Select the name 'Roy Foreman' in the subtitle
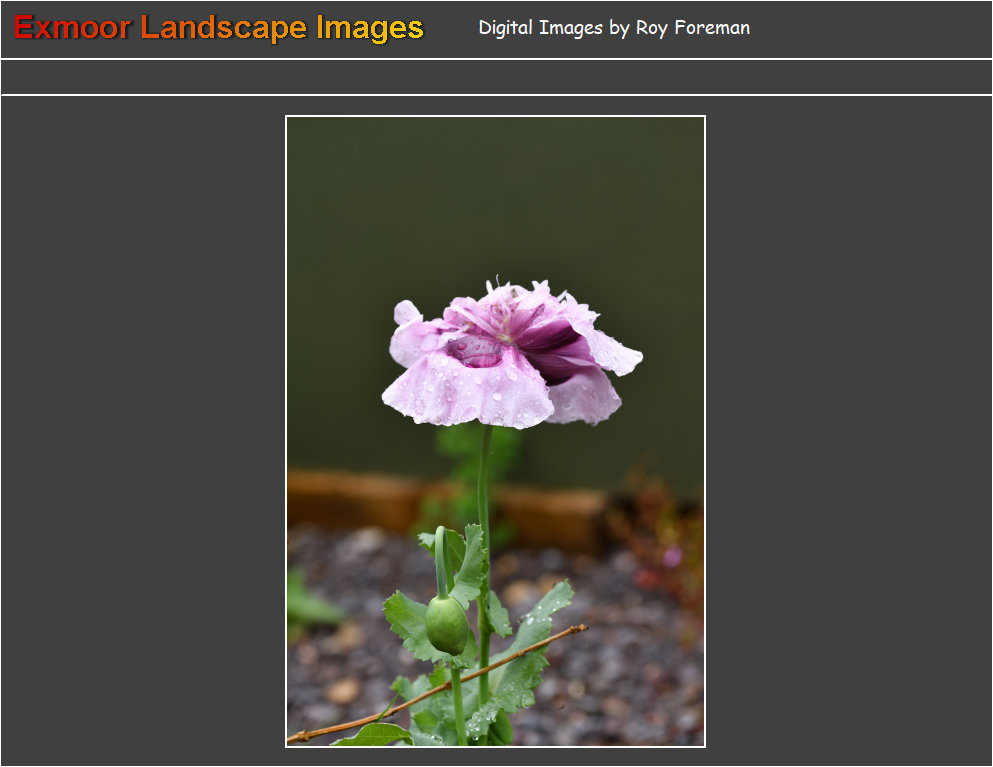993x767 pixels. pyautogui.click(x=692, y=28)
